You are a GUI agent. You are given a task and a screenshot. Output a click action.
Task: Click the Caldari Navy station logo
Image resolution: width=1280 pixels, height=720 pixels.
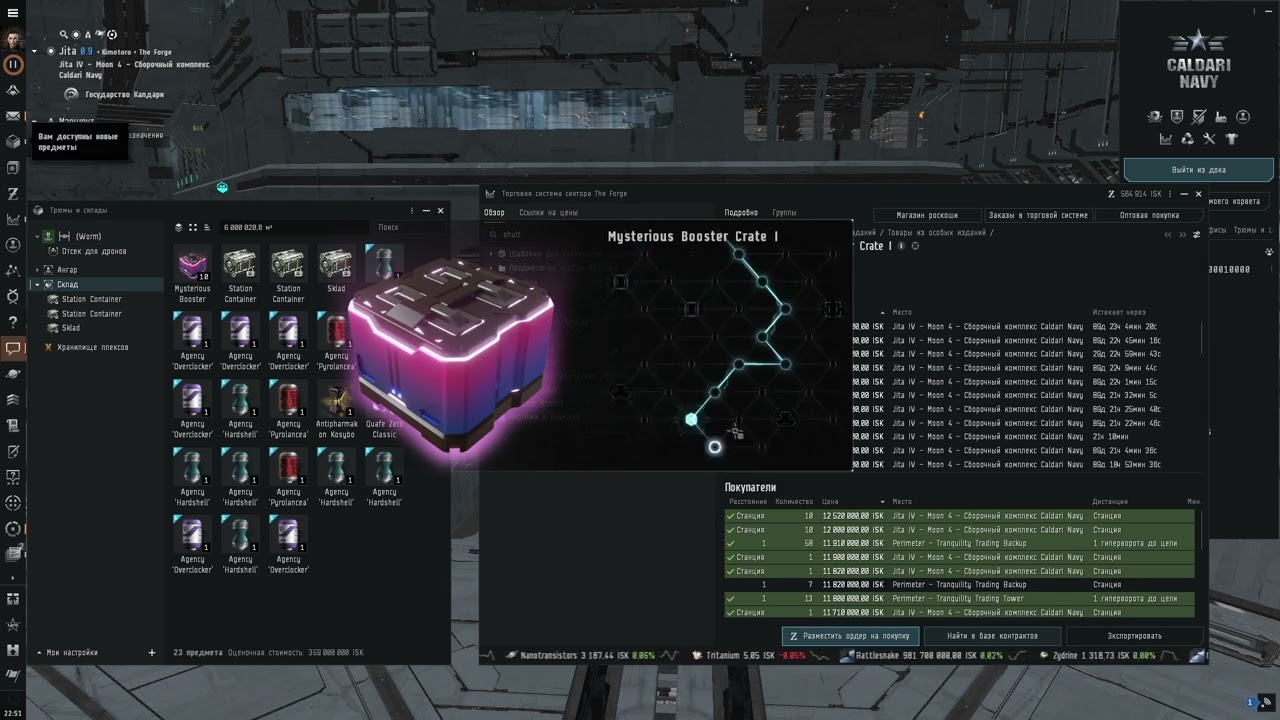click(1198, 59)
